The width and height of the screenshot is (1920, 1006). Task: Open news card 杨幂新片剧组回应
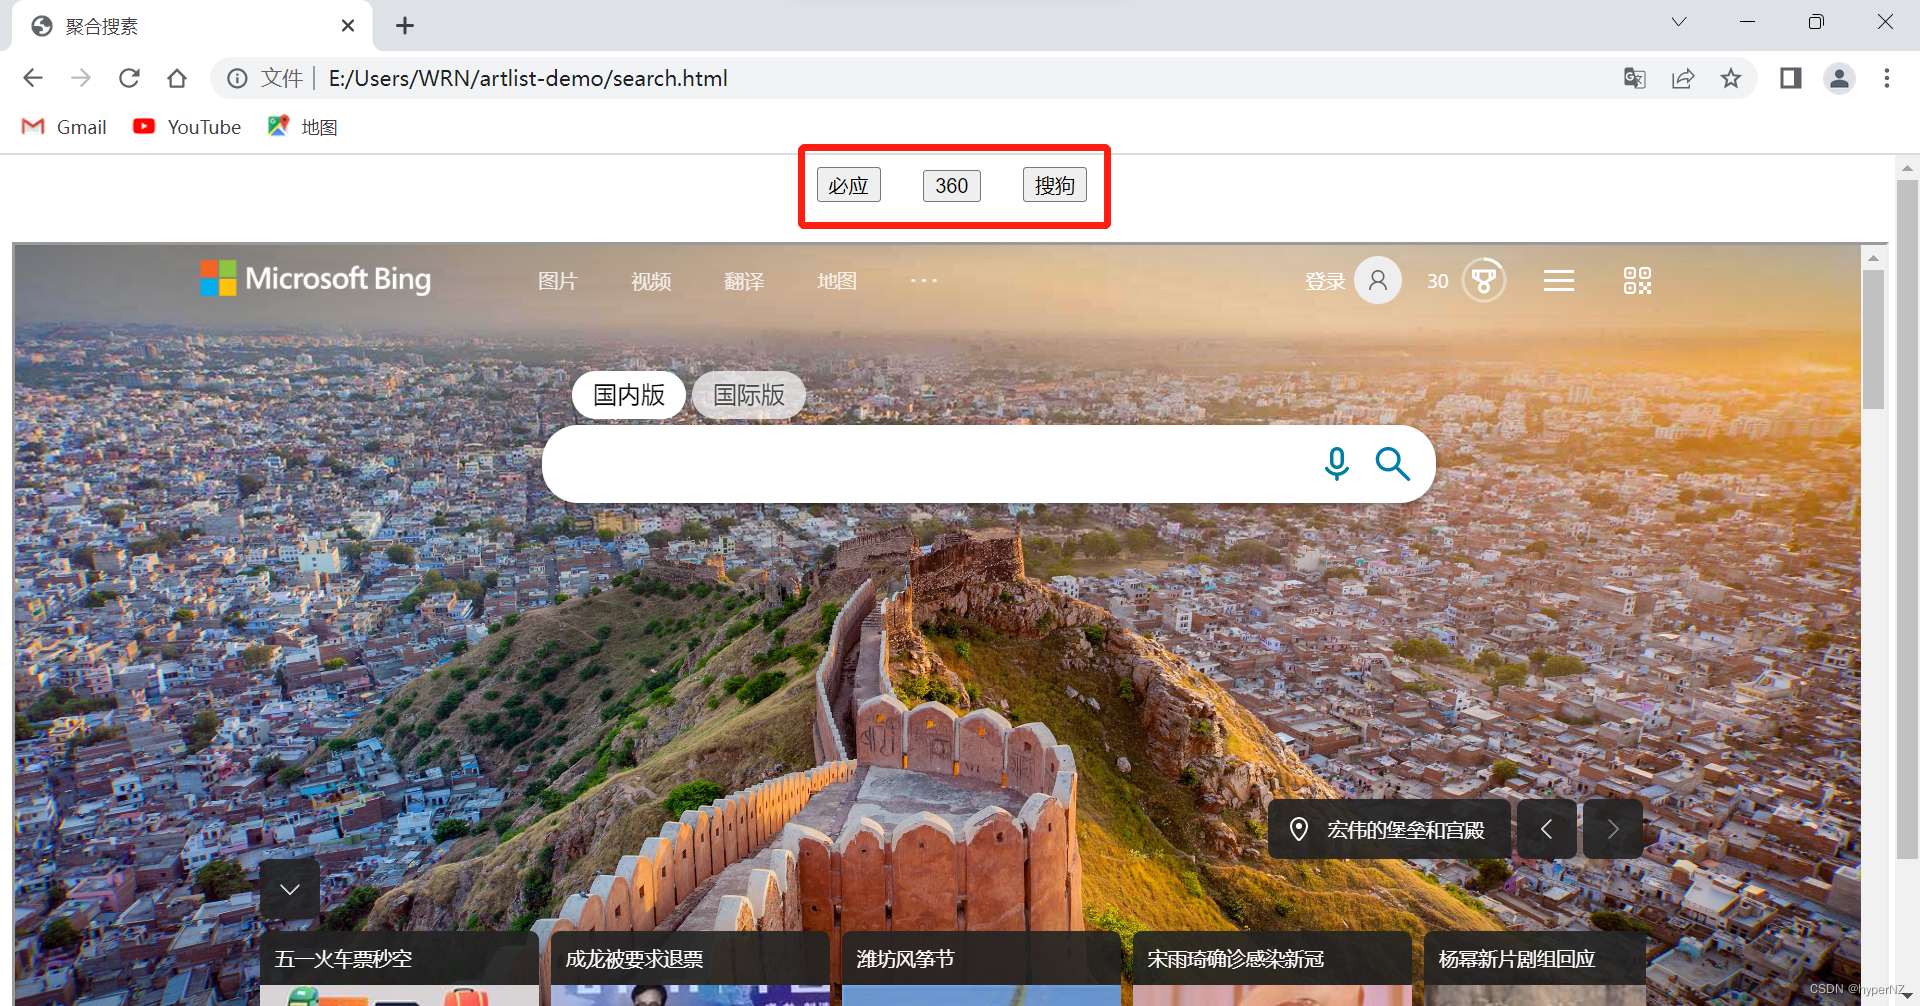1535,968
